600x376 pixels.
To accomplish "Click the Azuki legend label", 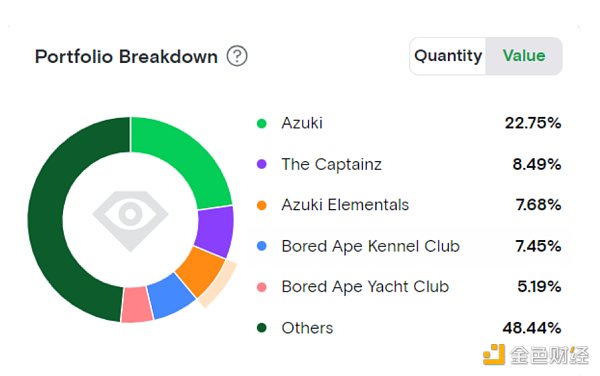I will pos(302,123).
